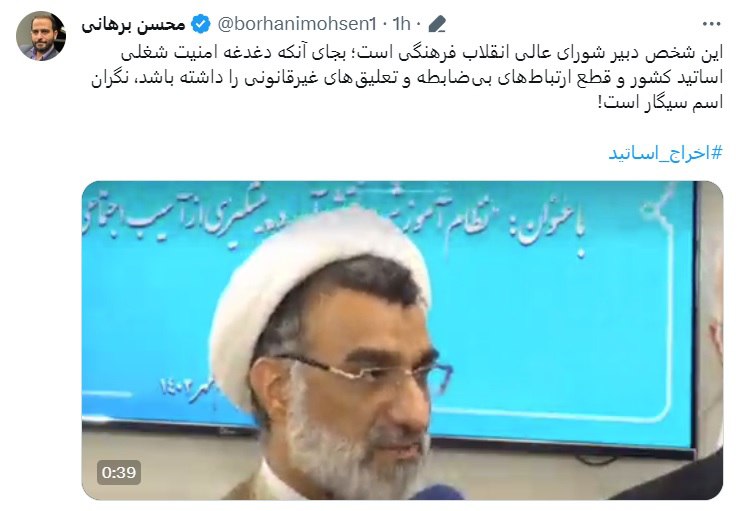Open the profile via name محسن برهانی
Screen dimensions: 737x511
[134, 24]
